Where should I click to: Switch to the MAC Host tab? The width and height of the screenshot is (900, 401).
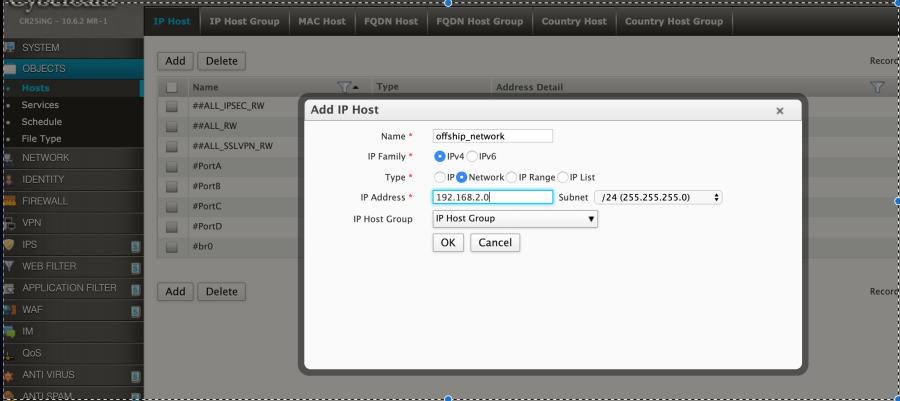321,21
